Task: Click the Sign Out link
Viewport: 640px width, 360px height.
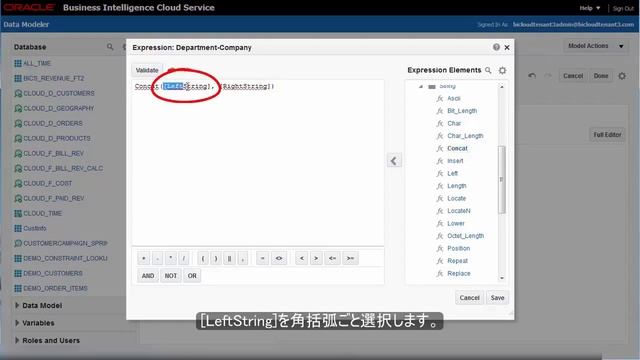Action: (x=623, y=8)
